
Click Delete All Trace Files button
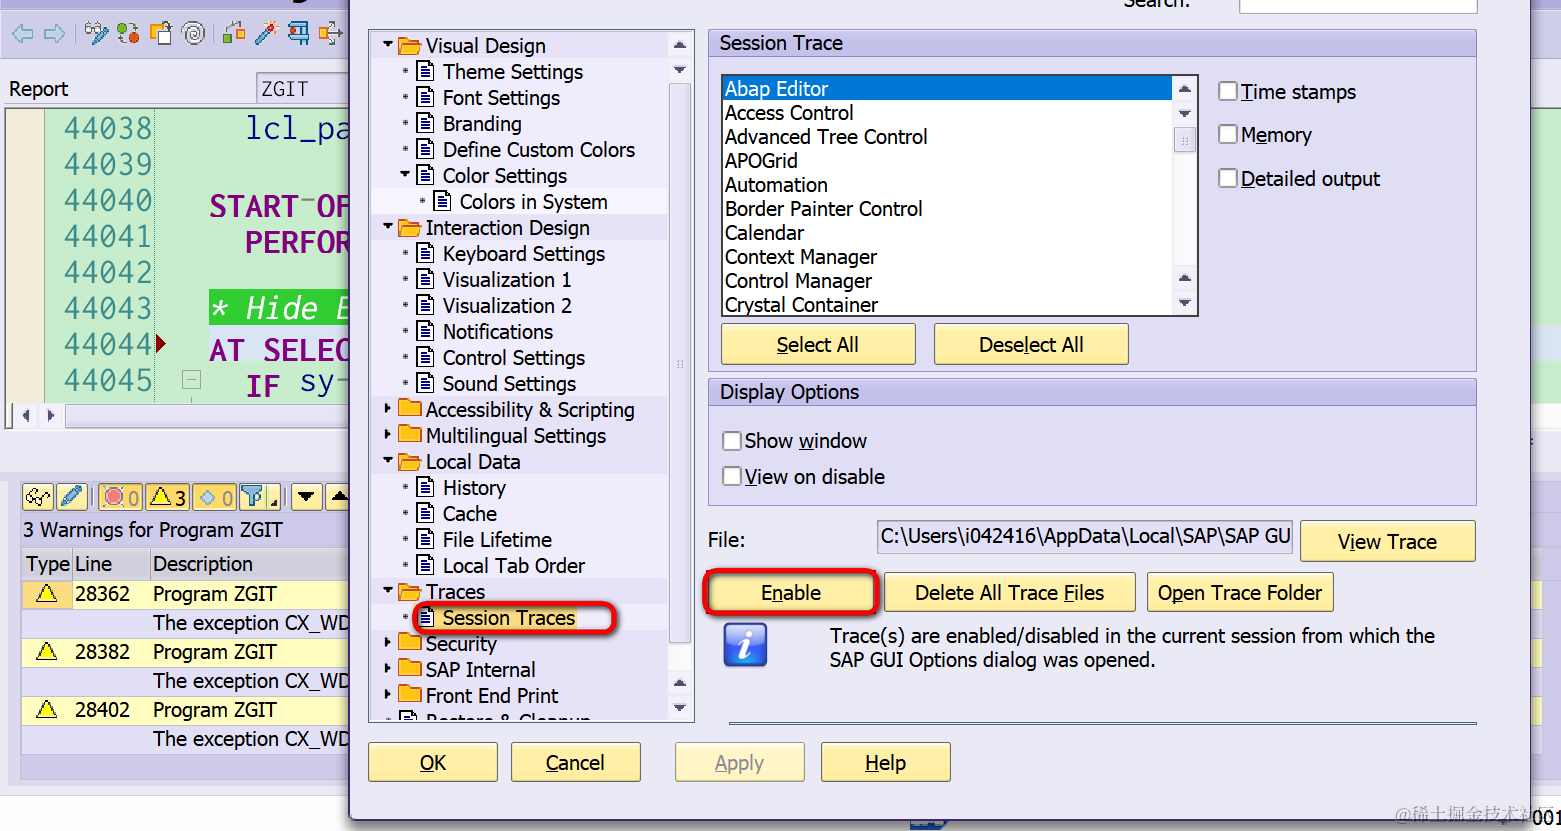pos(1010,593)
